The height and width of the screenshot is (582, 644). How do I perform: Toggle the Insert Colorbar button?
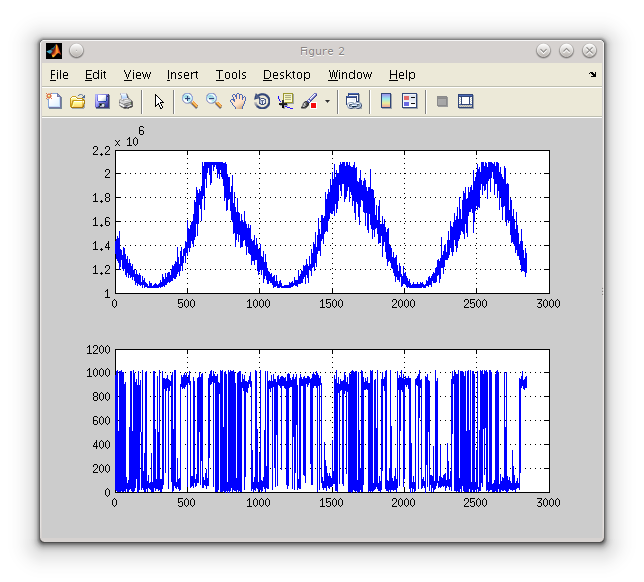(386, 101)
